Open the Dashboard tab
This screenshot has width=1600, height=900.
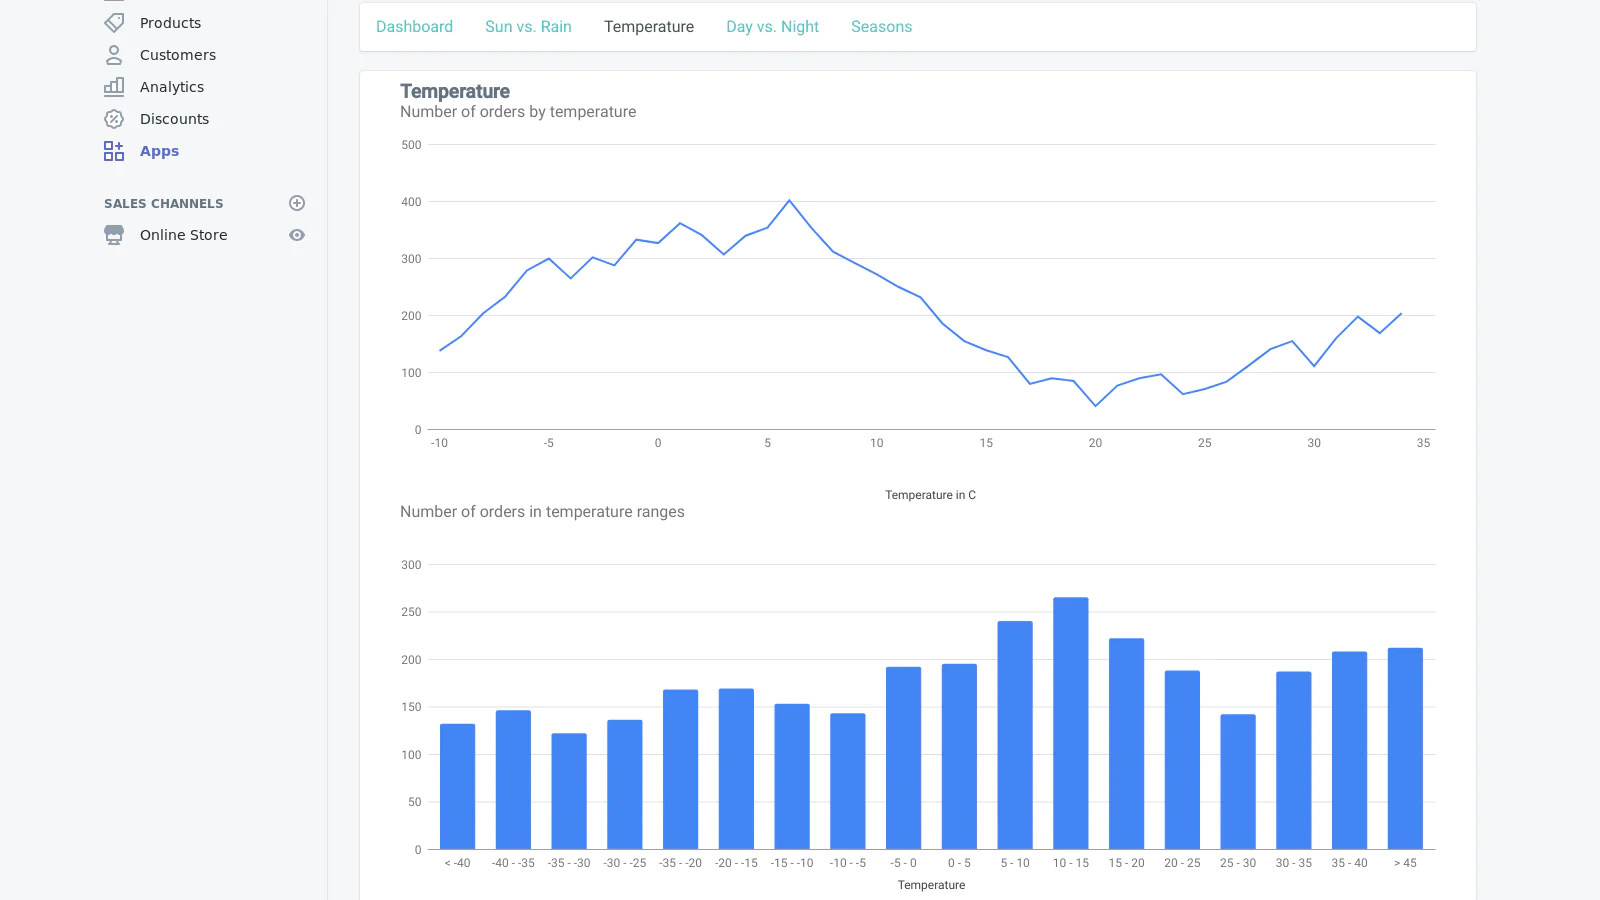coord(414,27)
